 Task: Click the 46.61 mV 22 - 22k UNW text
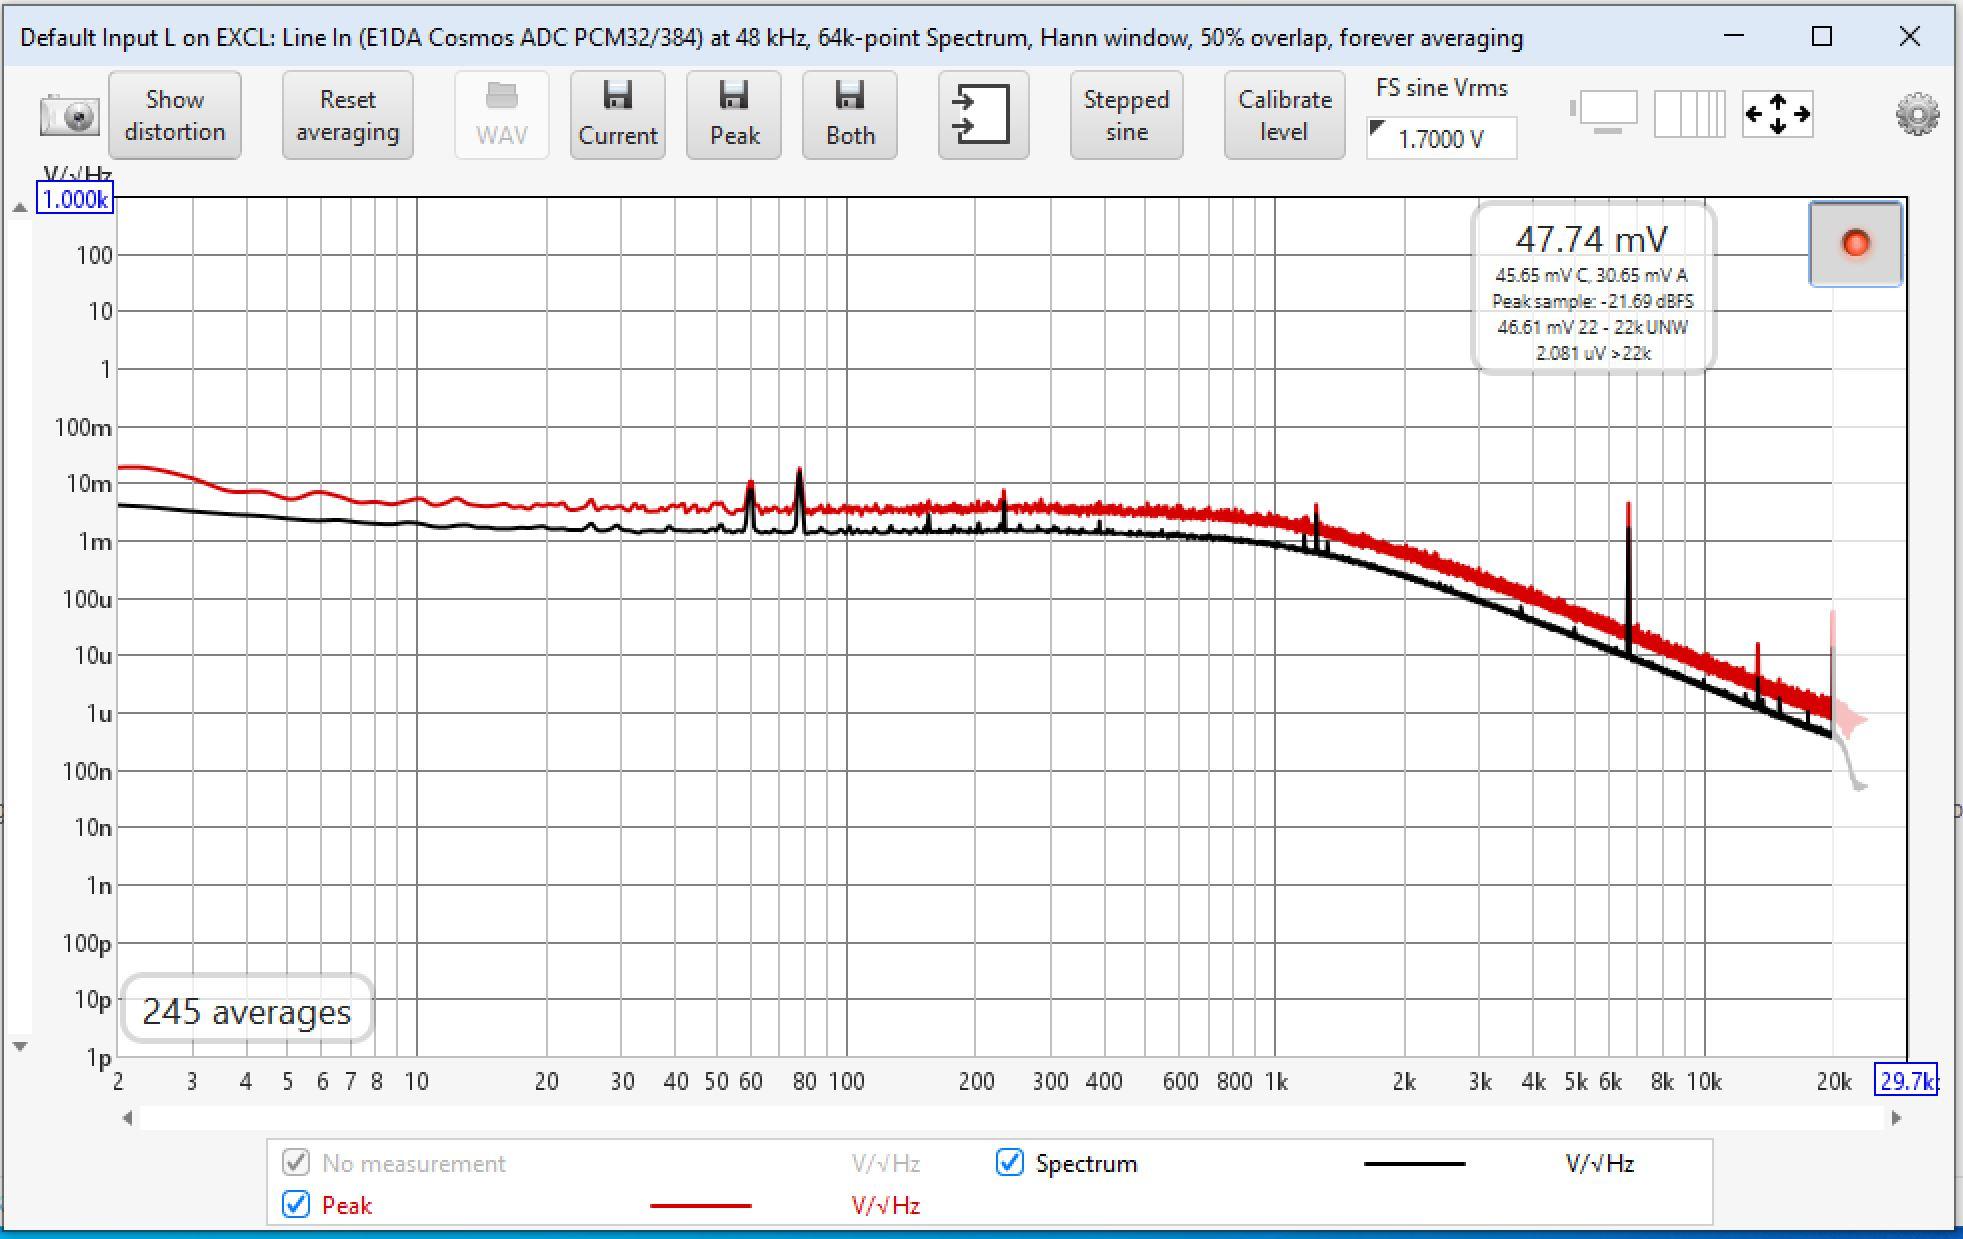tap(1592, 327)
